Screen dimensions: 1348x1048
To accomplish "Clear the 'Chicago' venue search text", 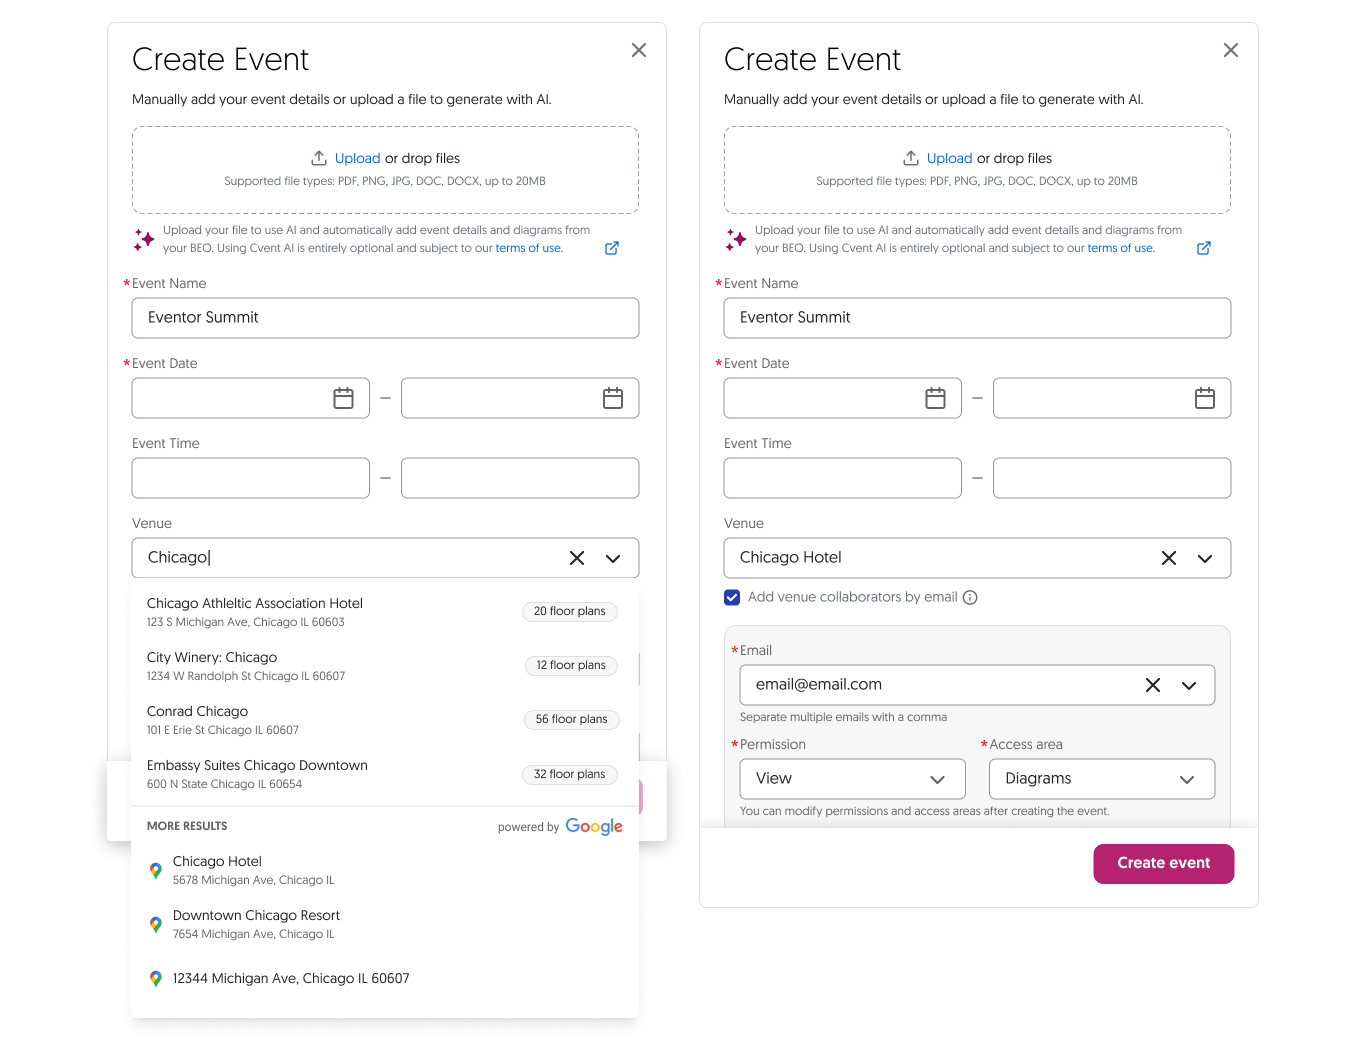I will click(x=577, y=558).
